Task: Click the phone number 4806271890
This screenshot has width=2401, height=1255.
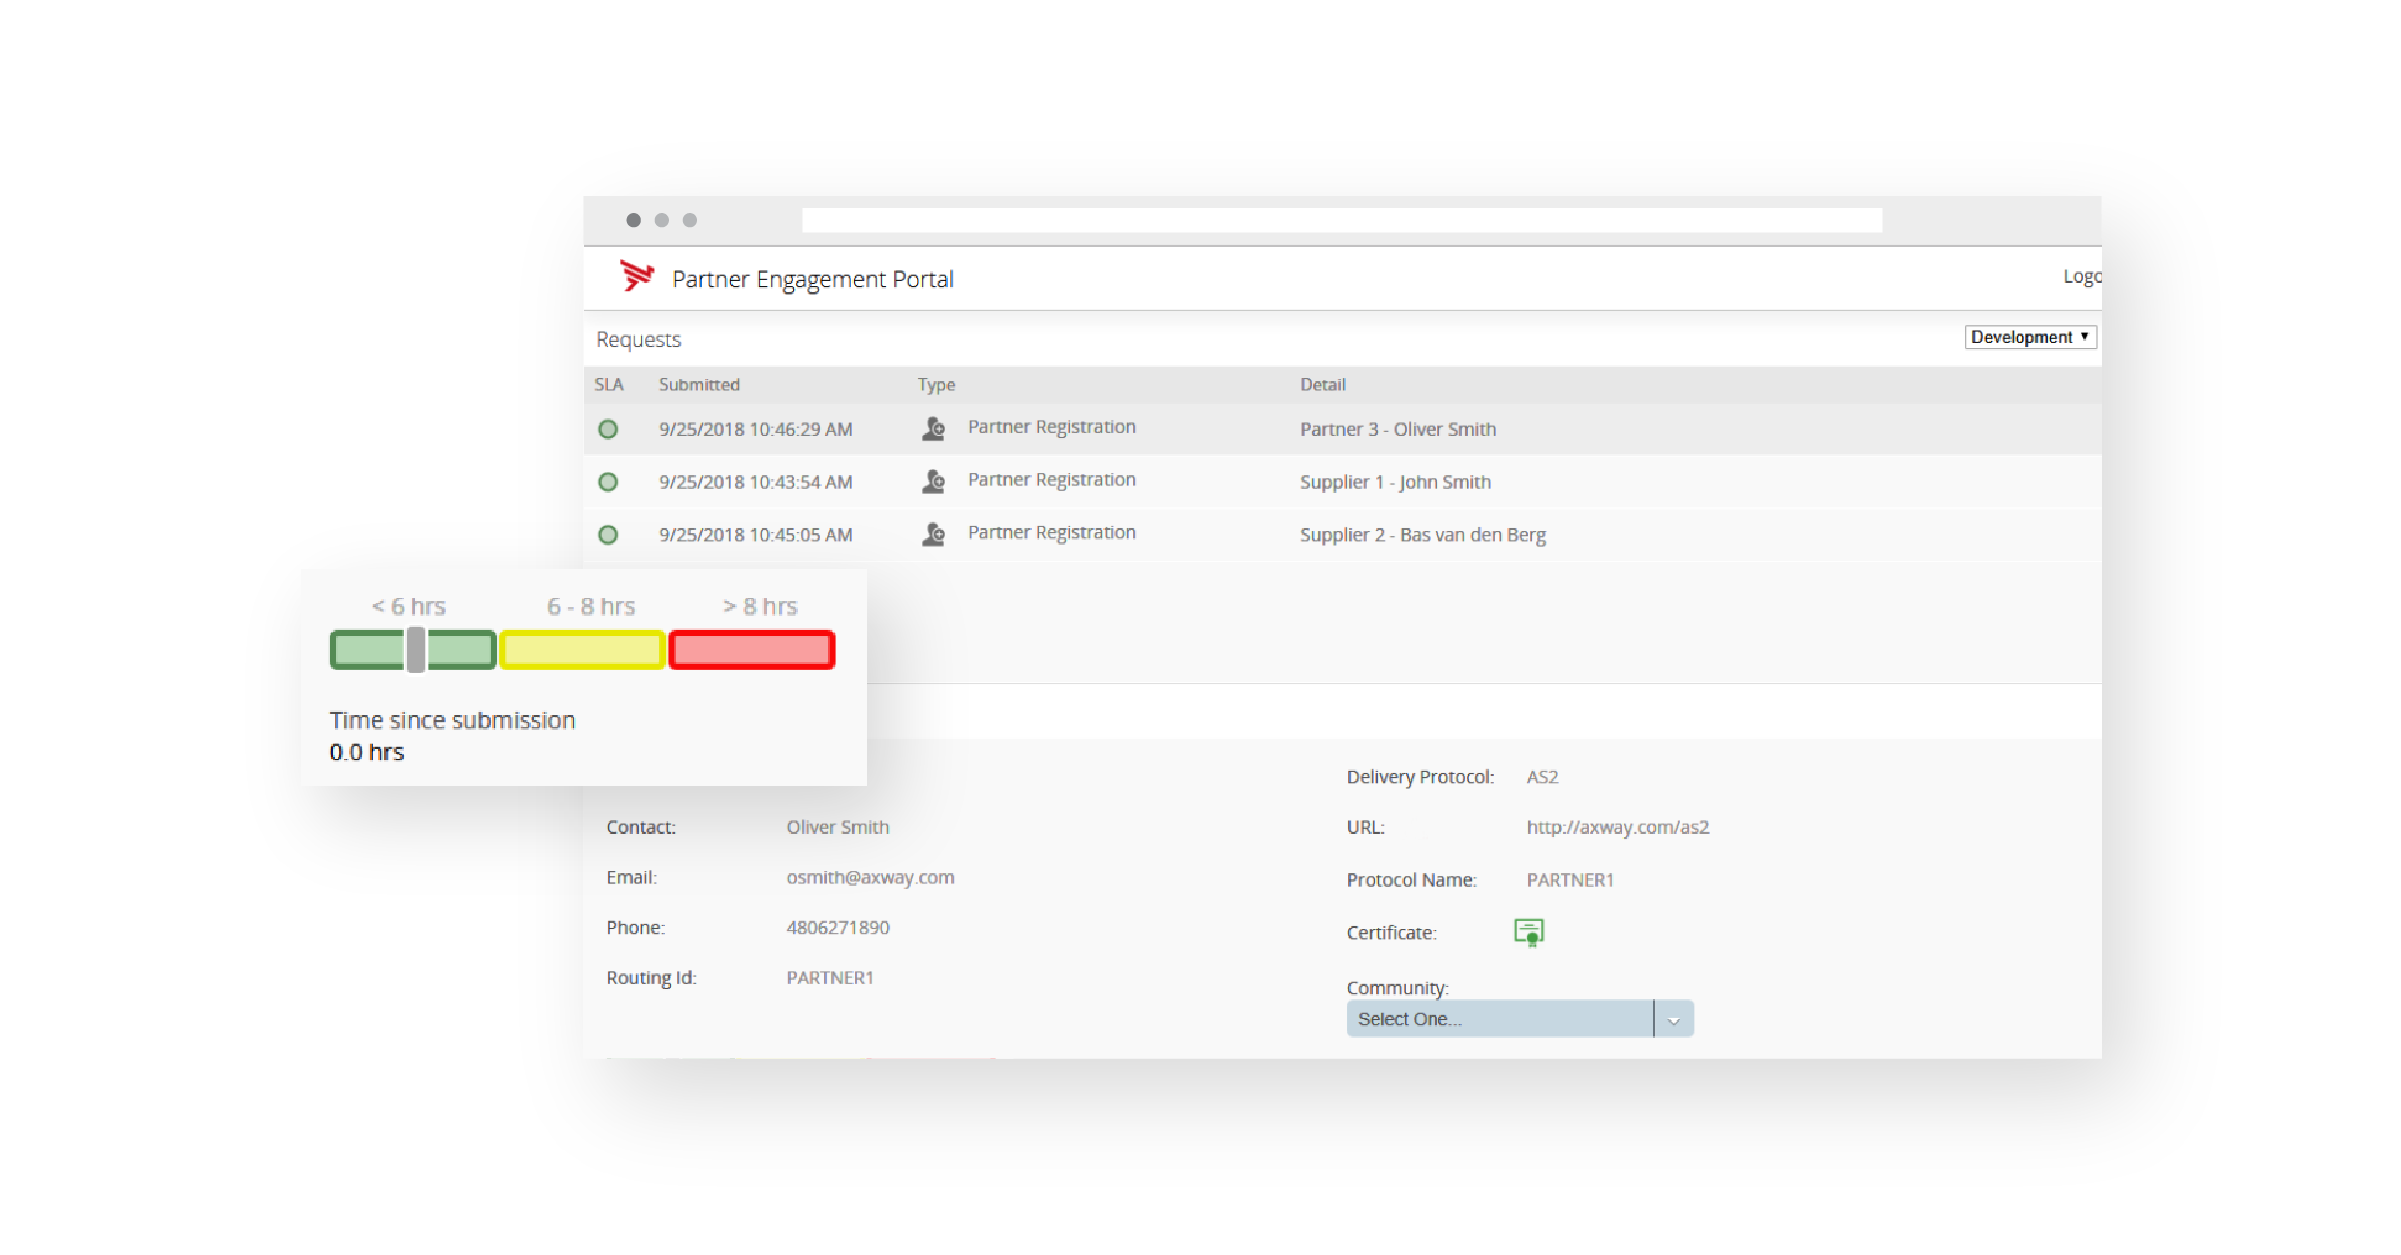Action: coord(837,928)
